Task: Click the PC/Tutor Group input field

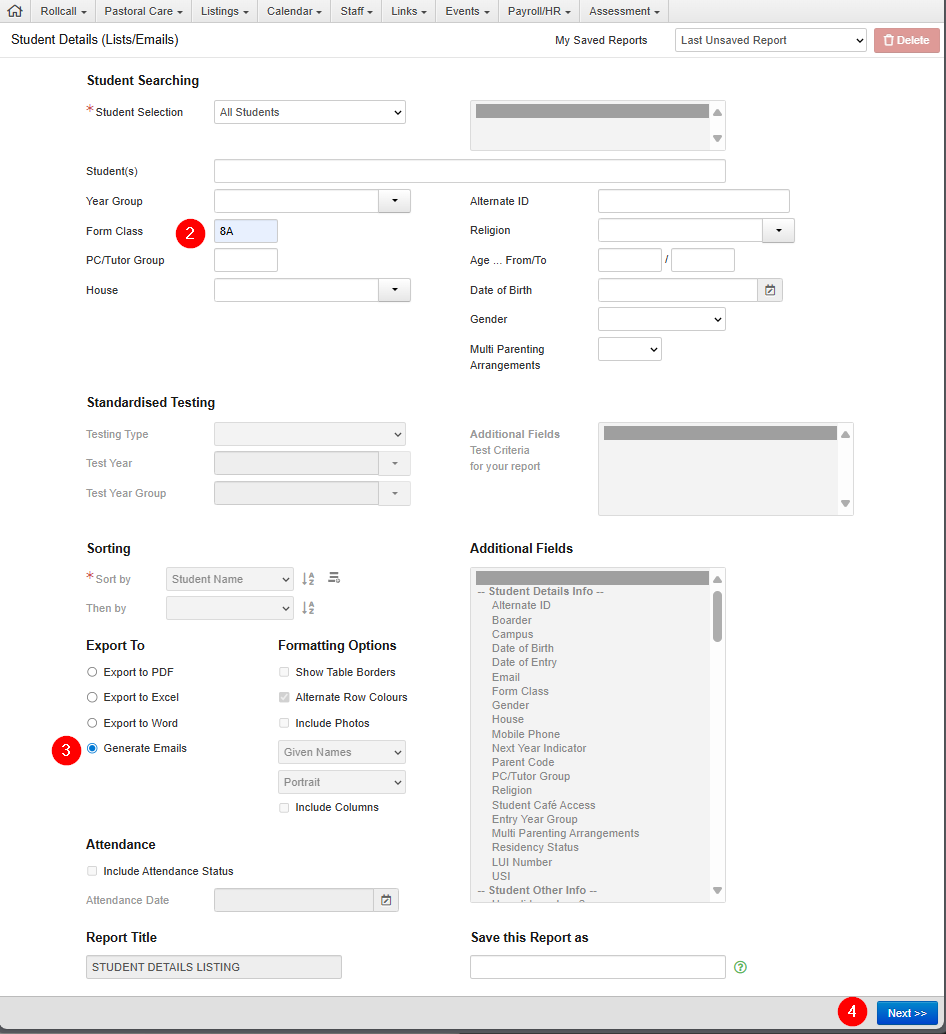Action: [246, 260]
